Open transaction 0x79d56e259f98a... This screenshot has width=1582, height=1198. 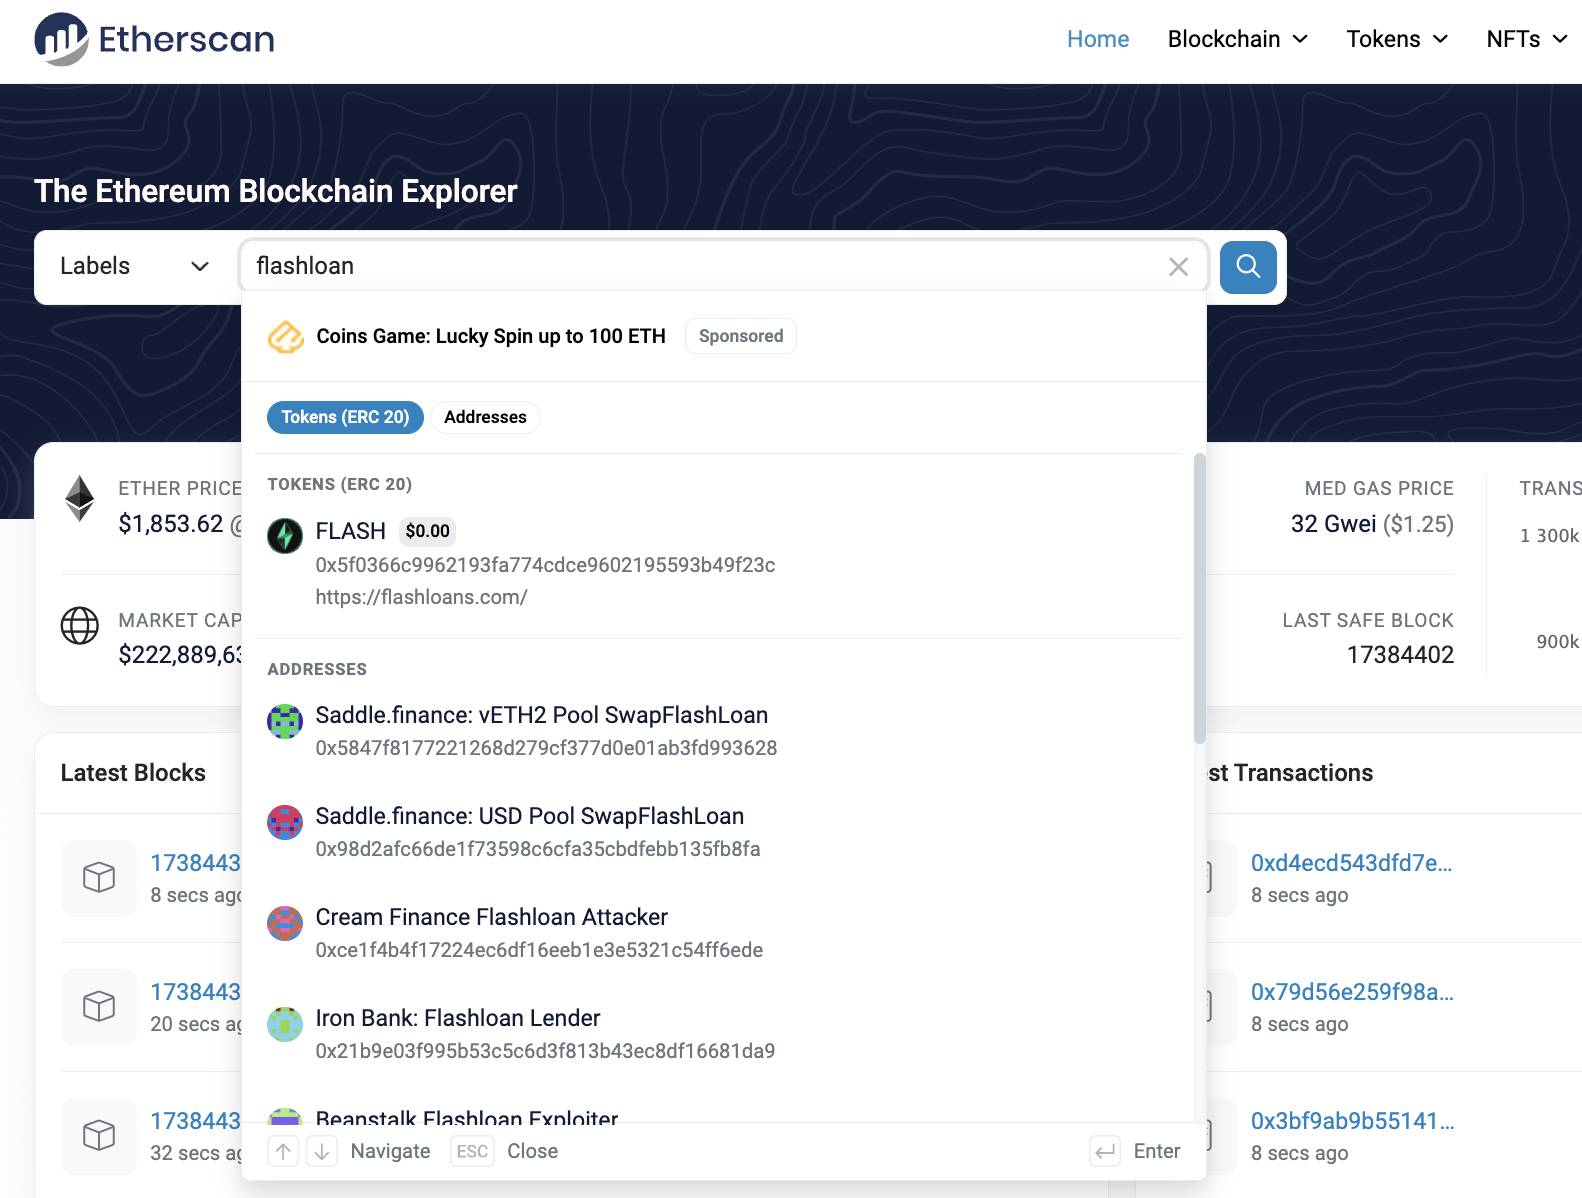1352,992
